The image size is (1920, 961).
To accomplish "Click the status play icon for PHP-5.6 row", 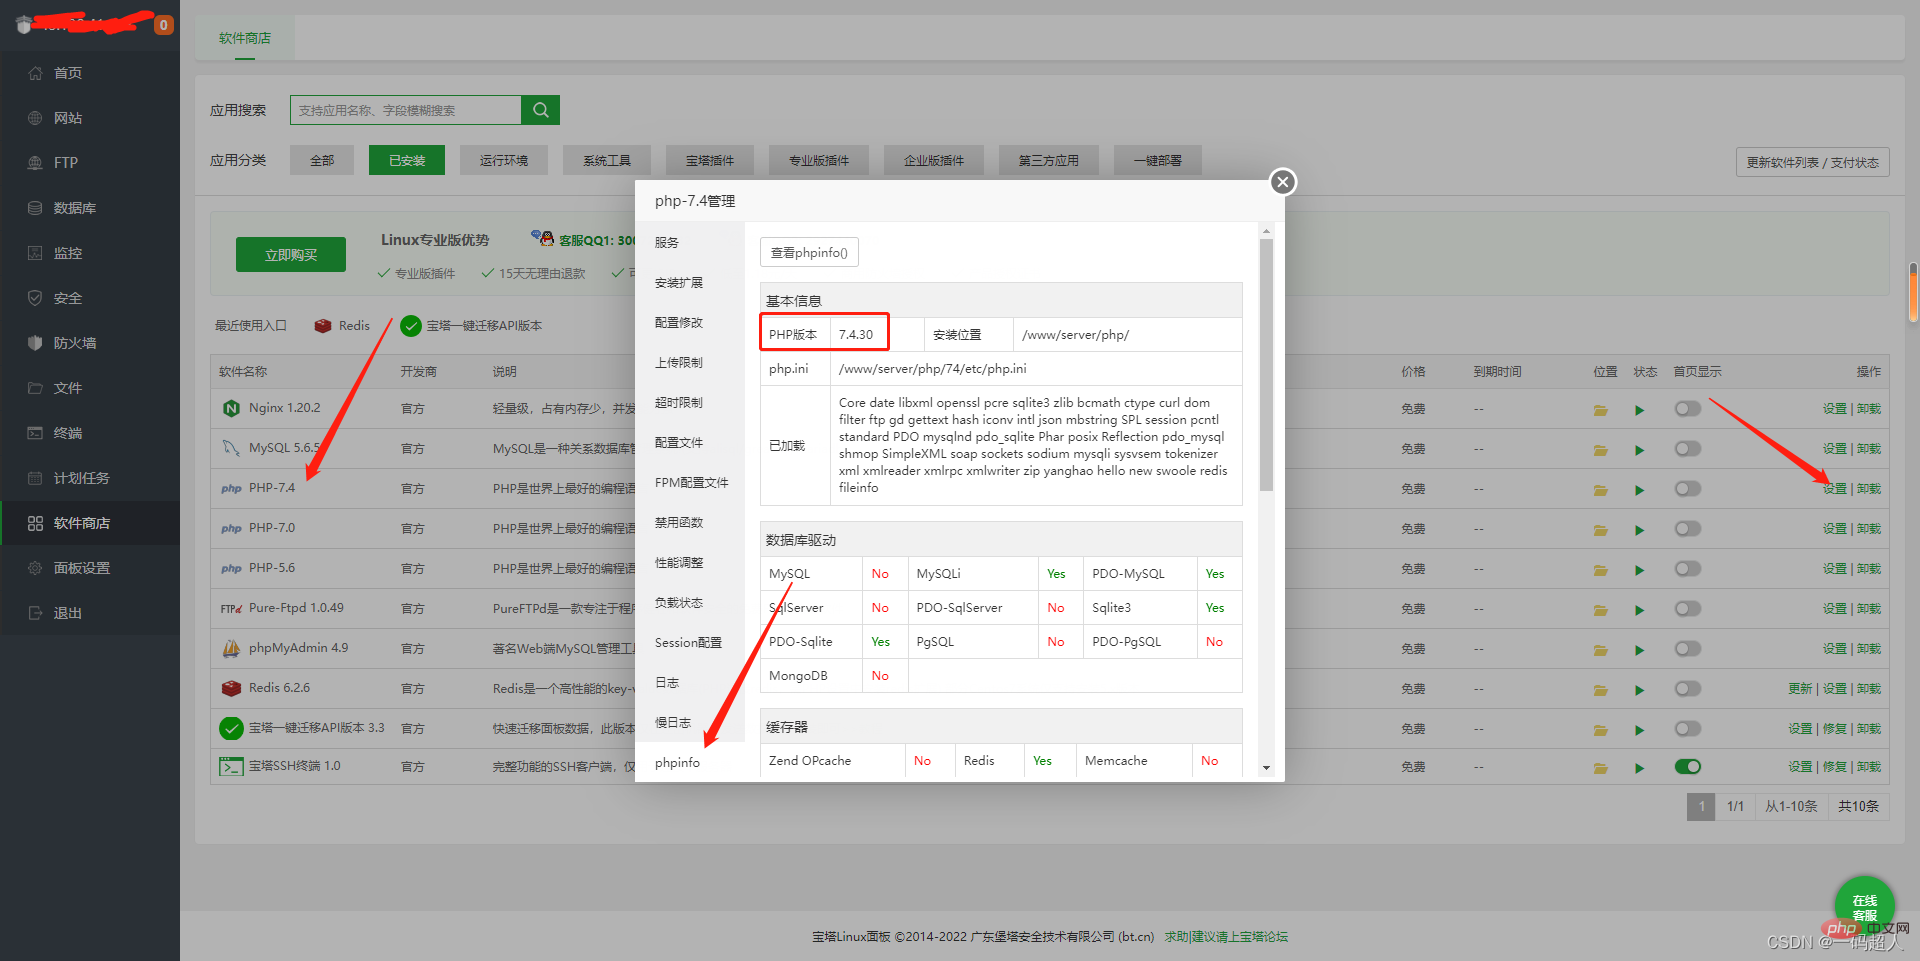I will click(x=1640, y=570).
